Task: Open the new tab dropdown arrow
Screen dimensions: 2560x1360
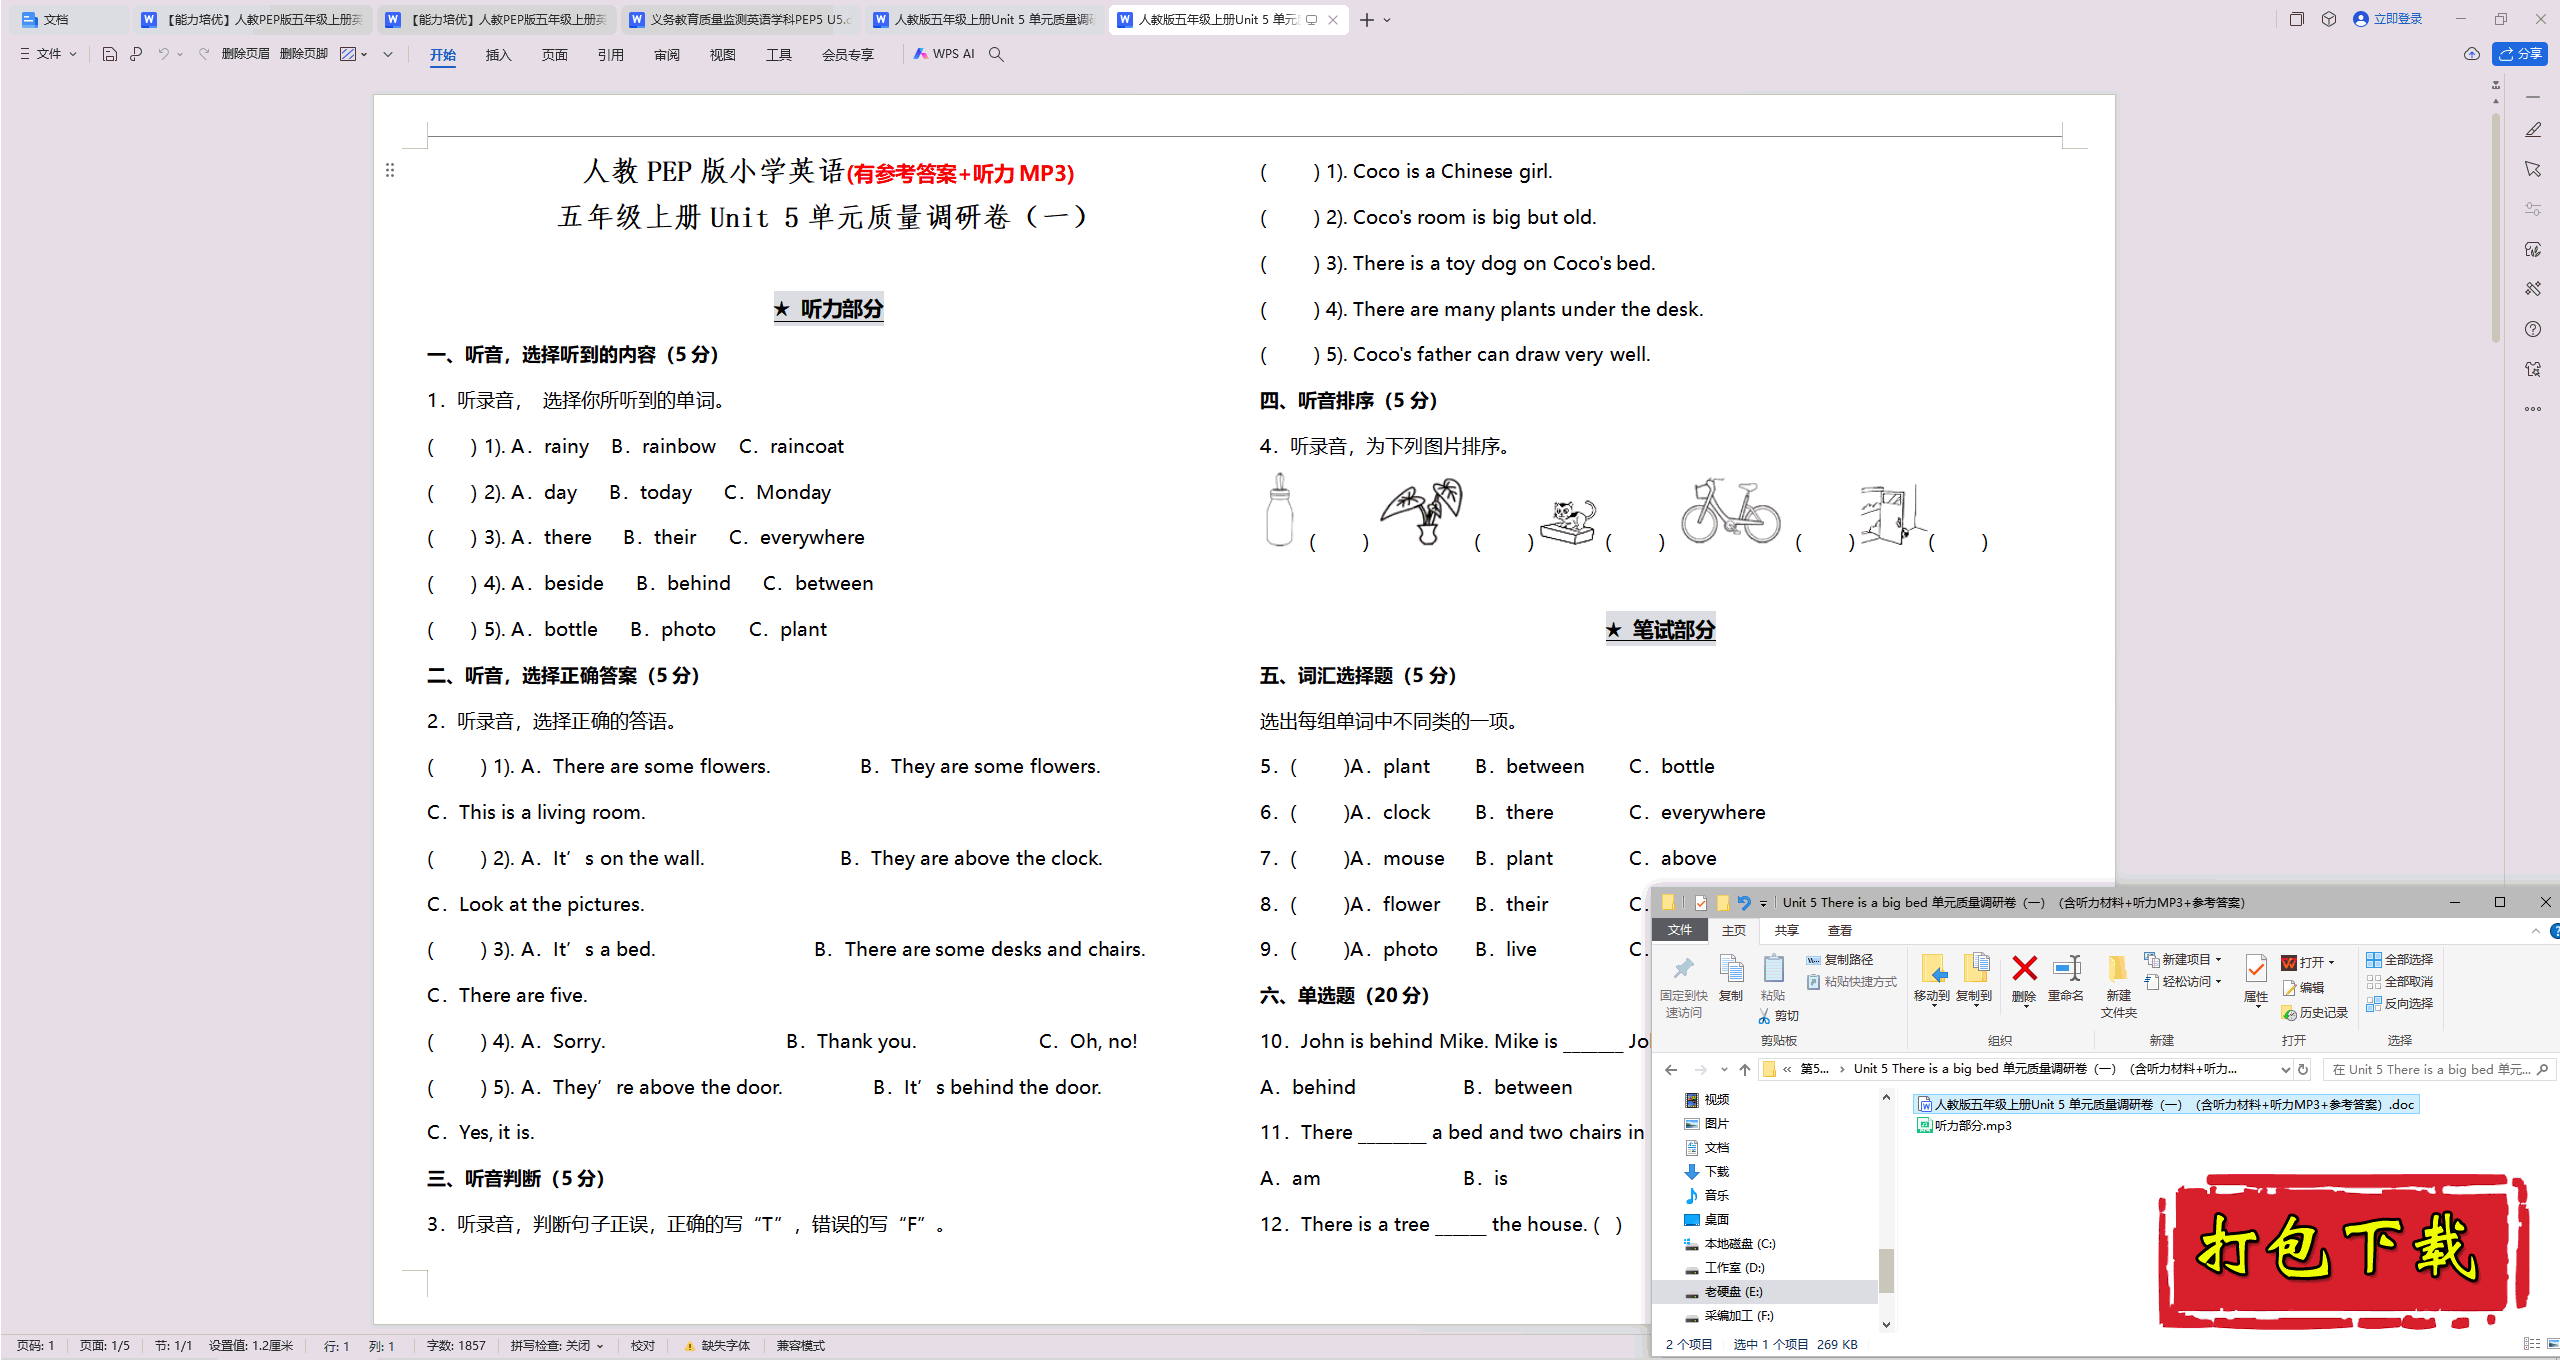Action: coord(1387,20)
